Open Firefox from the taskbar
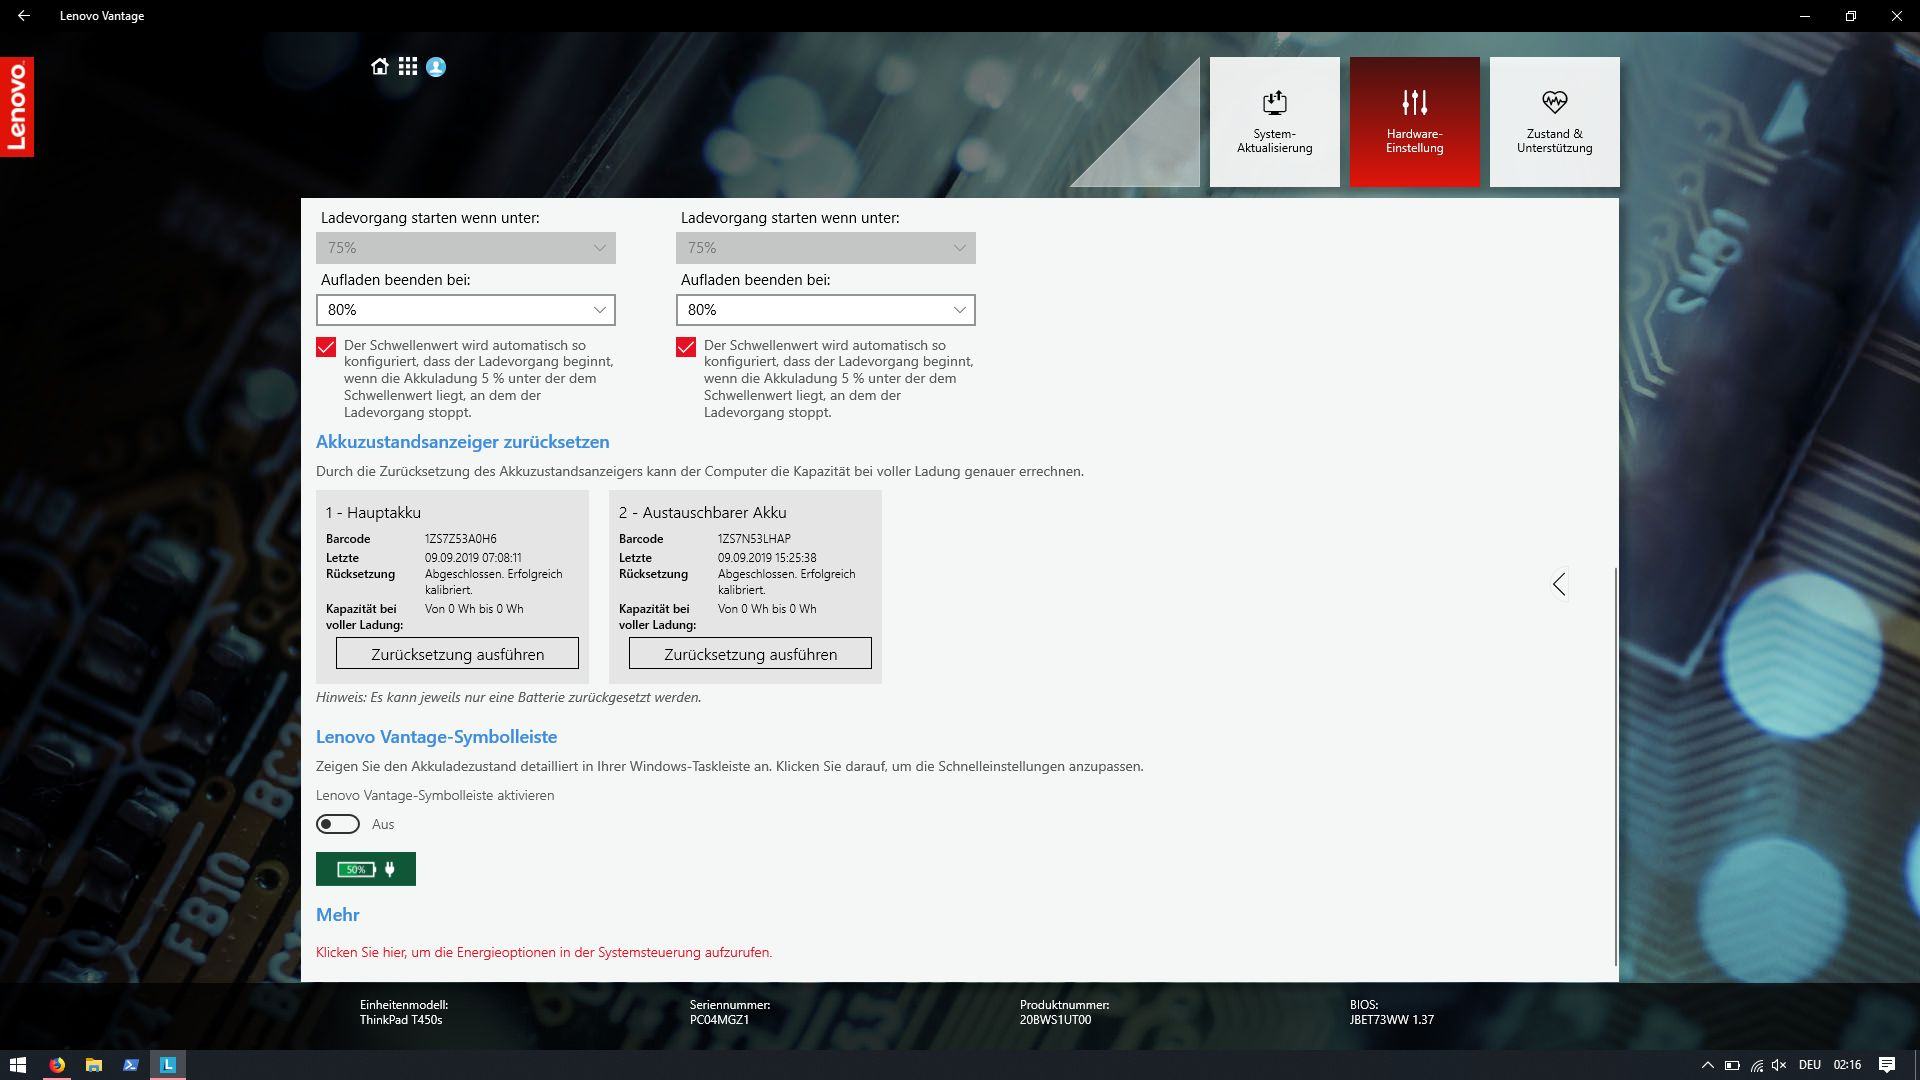This screenshot has width=1920, height=1080. (x=57, y=1065)
